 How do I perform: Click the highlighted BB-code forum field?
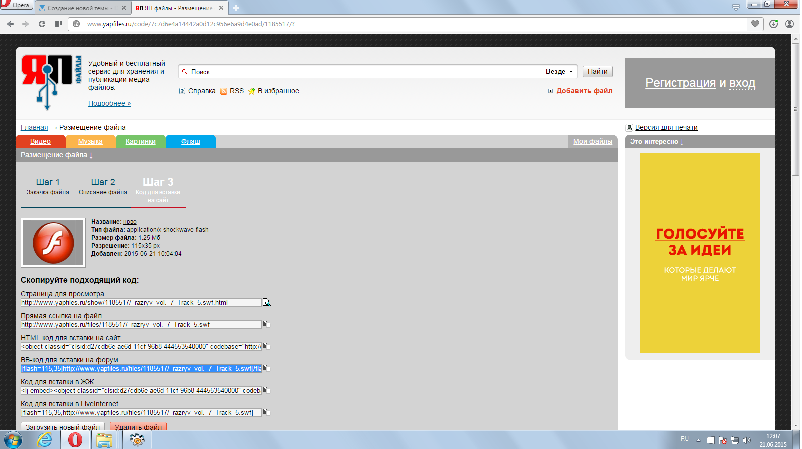point(140,368)
